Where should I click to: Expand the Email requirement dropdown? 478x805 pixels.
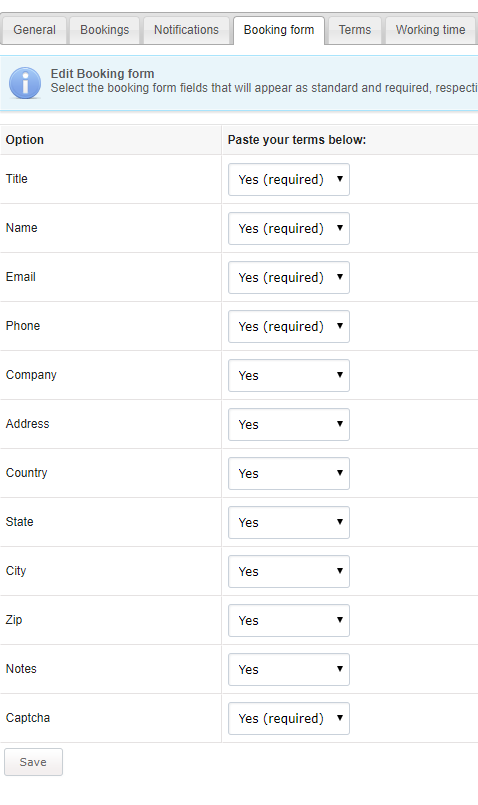(289, 277)
